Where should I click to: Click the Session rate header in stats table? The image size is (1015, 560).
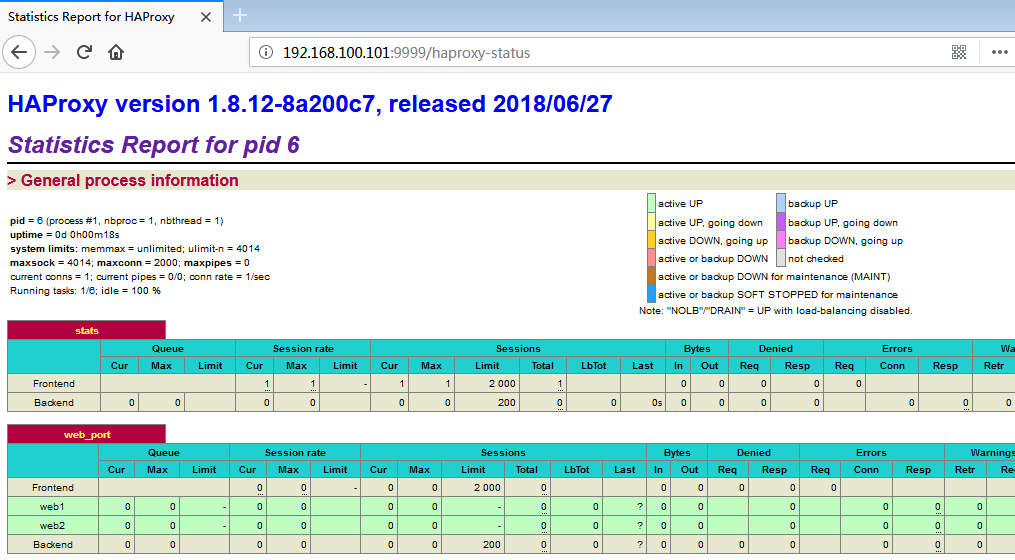303,348
